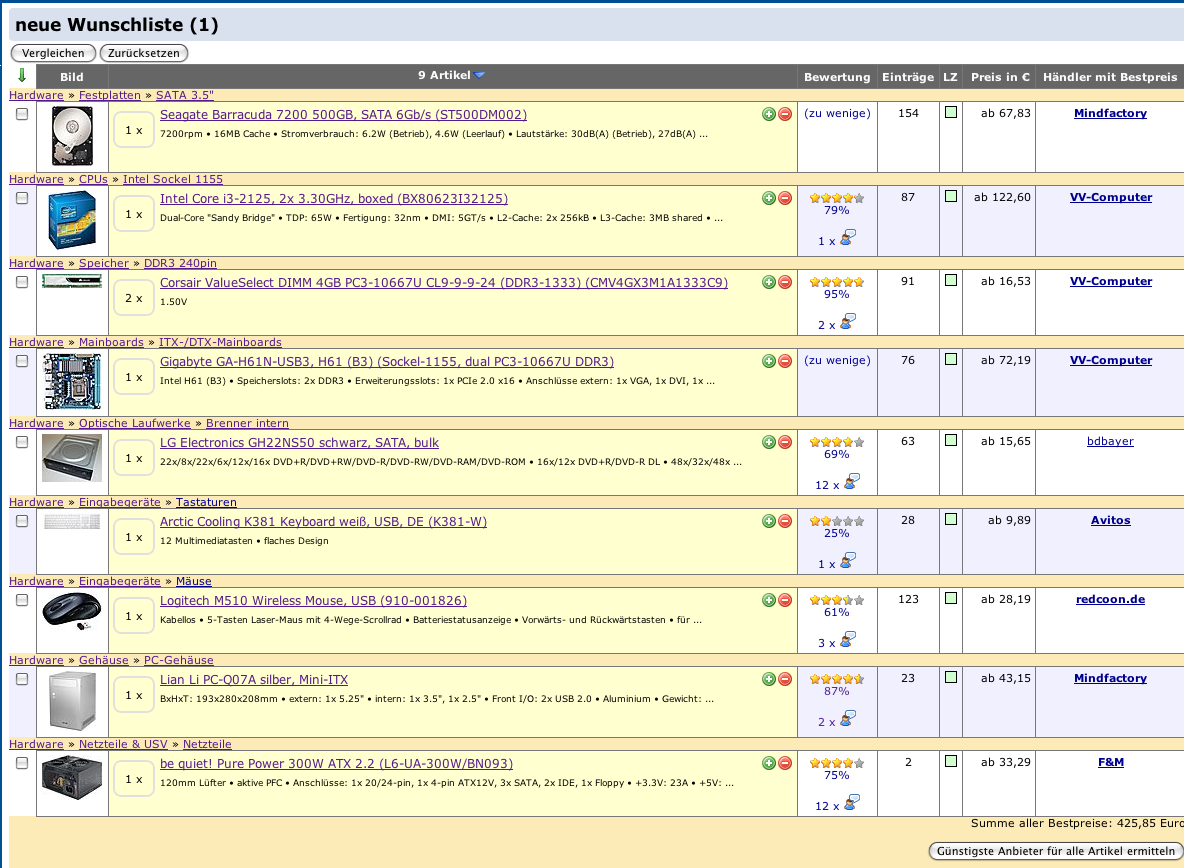Click Seagate hard drive thumbnail image

coord(72,136)
